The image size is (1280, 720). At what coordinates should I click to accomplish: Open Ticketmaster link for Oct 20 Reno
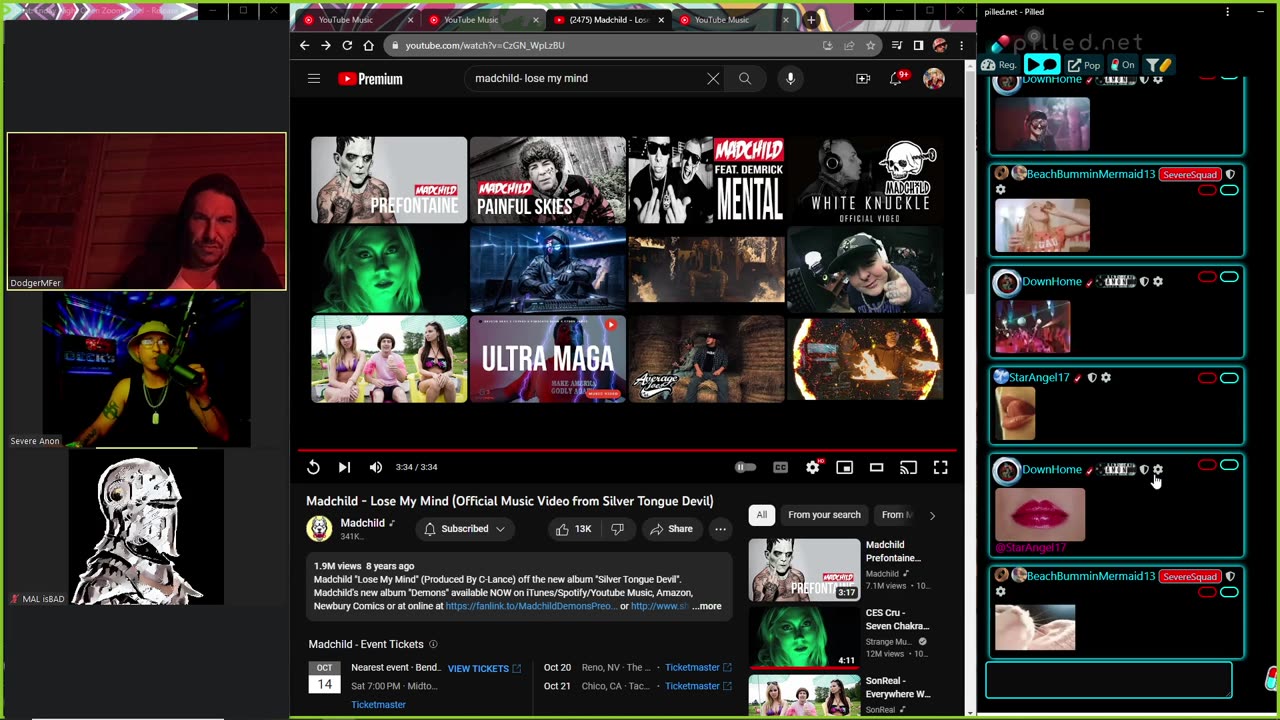(698, 667)
